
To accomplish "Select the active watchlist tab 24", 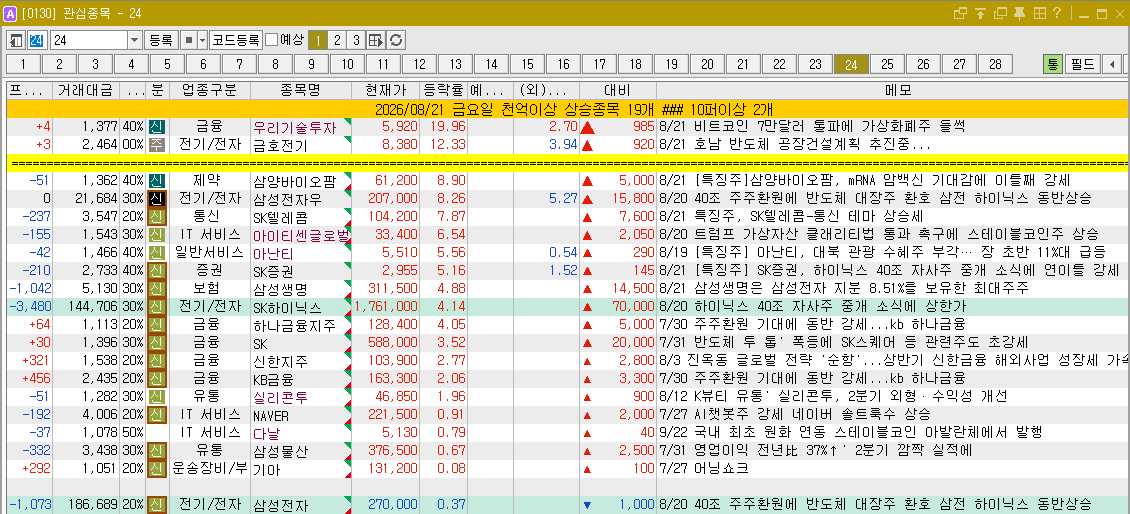I will [851, 64].
